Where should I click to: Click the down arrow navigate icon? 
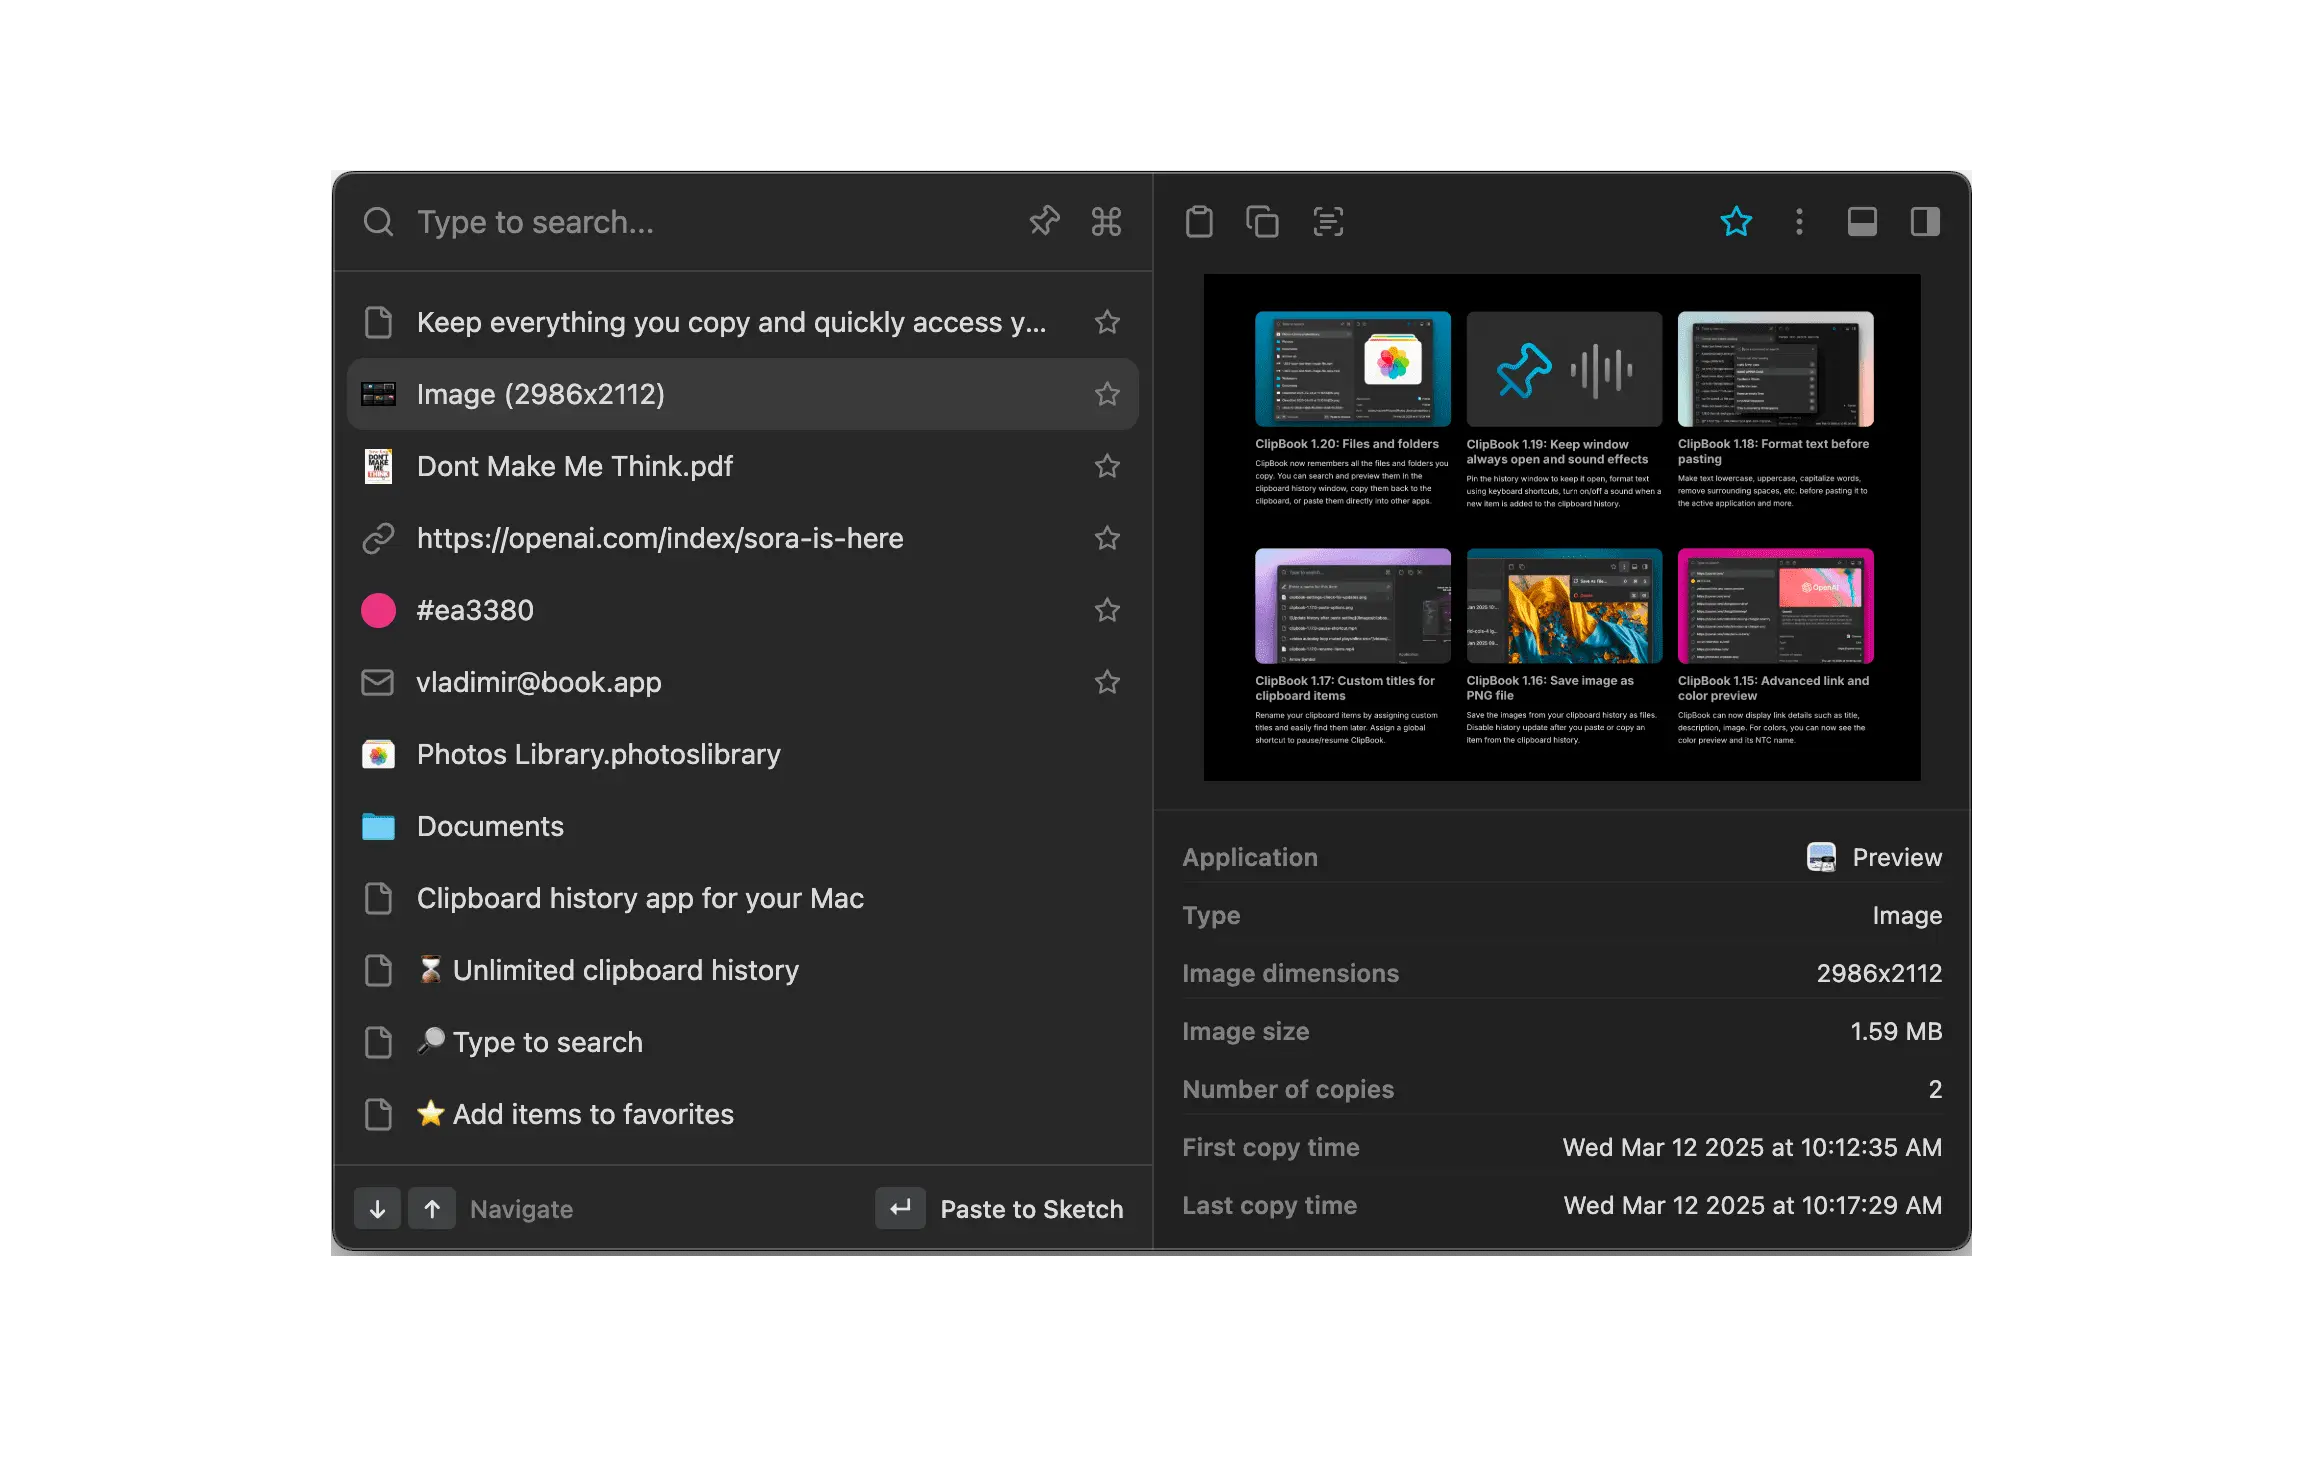tap(377, 1208)
